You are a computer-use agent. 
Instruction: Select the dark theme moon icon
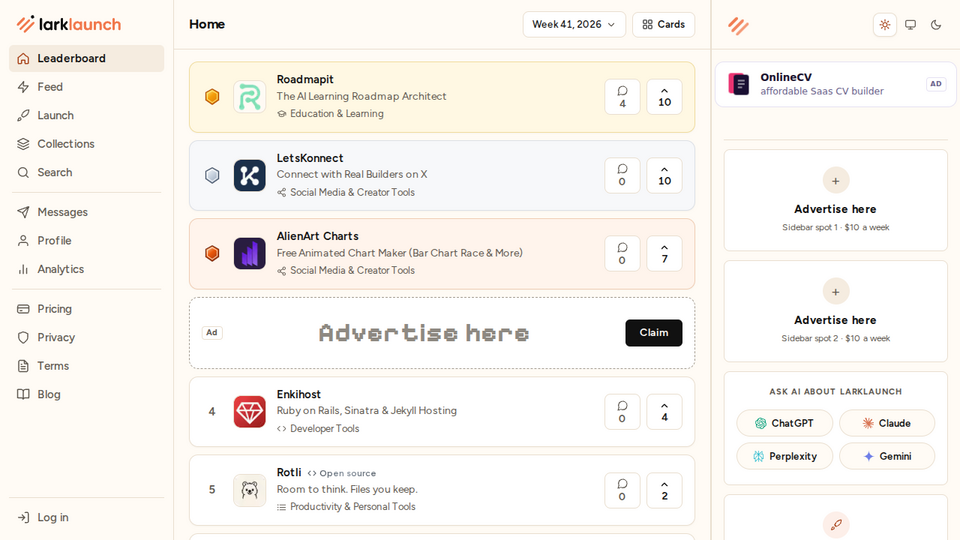point(936,25)
